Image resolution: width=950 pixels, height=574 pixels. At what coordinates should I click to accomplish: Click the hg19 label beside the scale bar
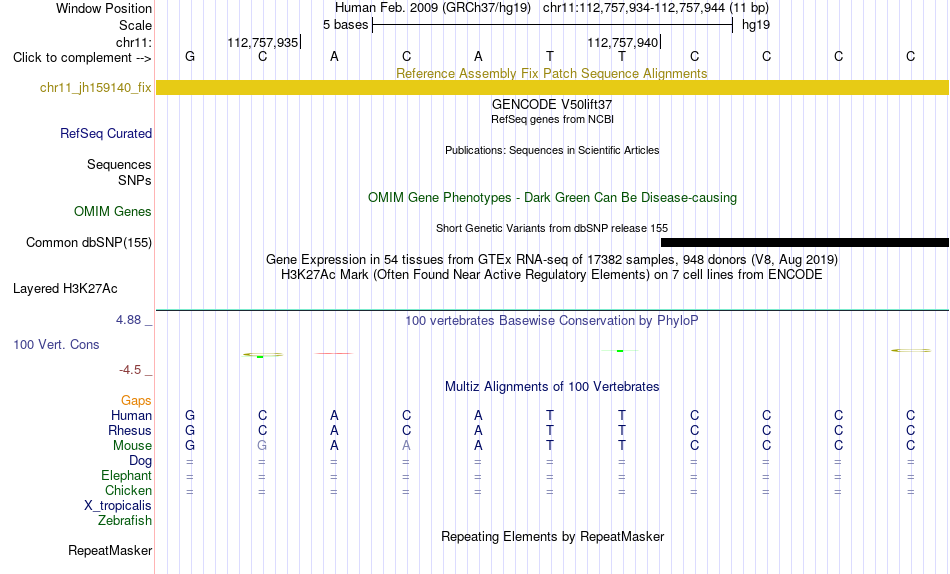[756, 25]
